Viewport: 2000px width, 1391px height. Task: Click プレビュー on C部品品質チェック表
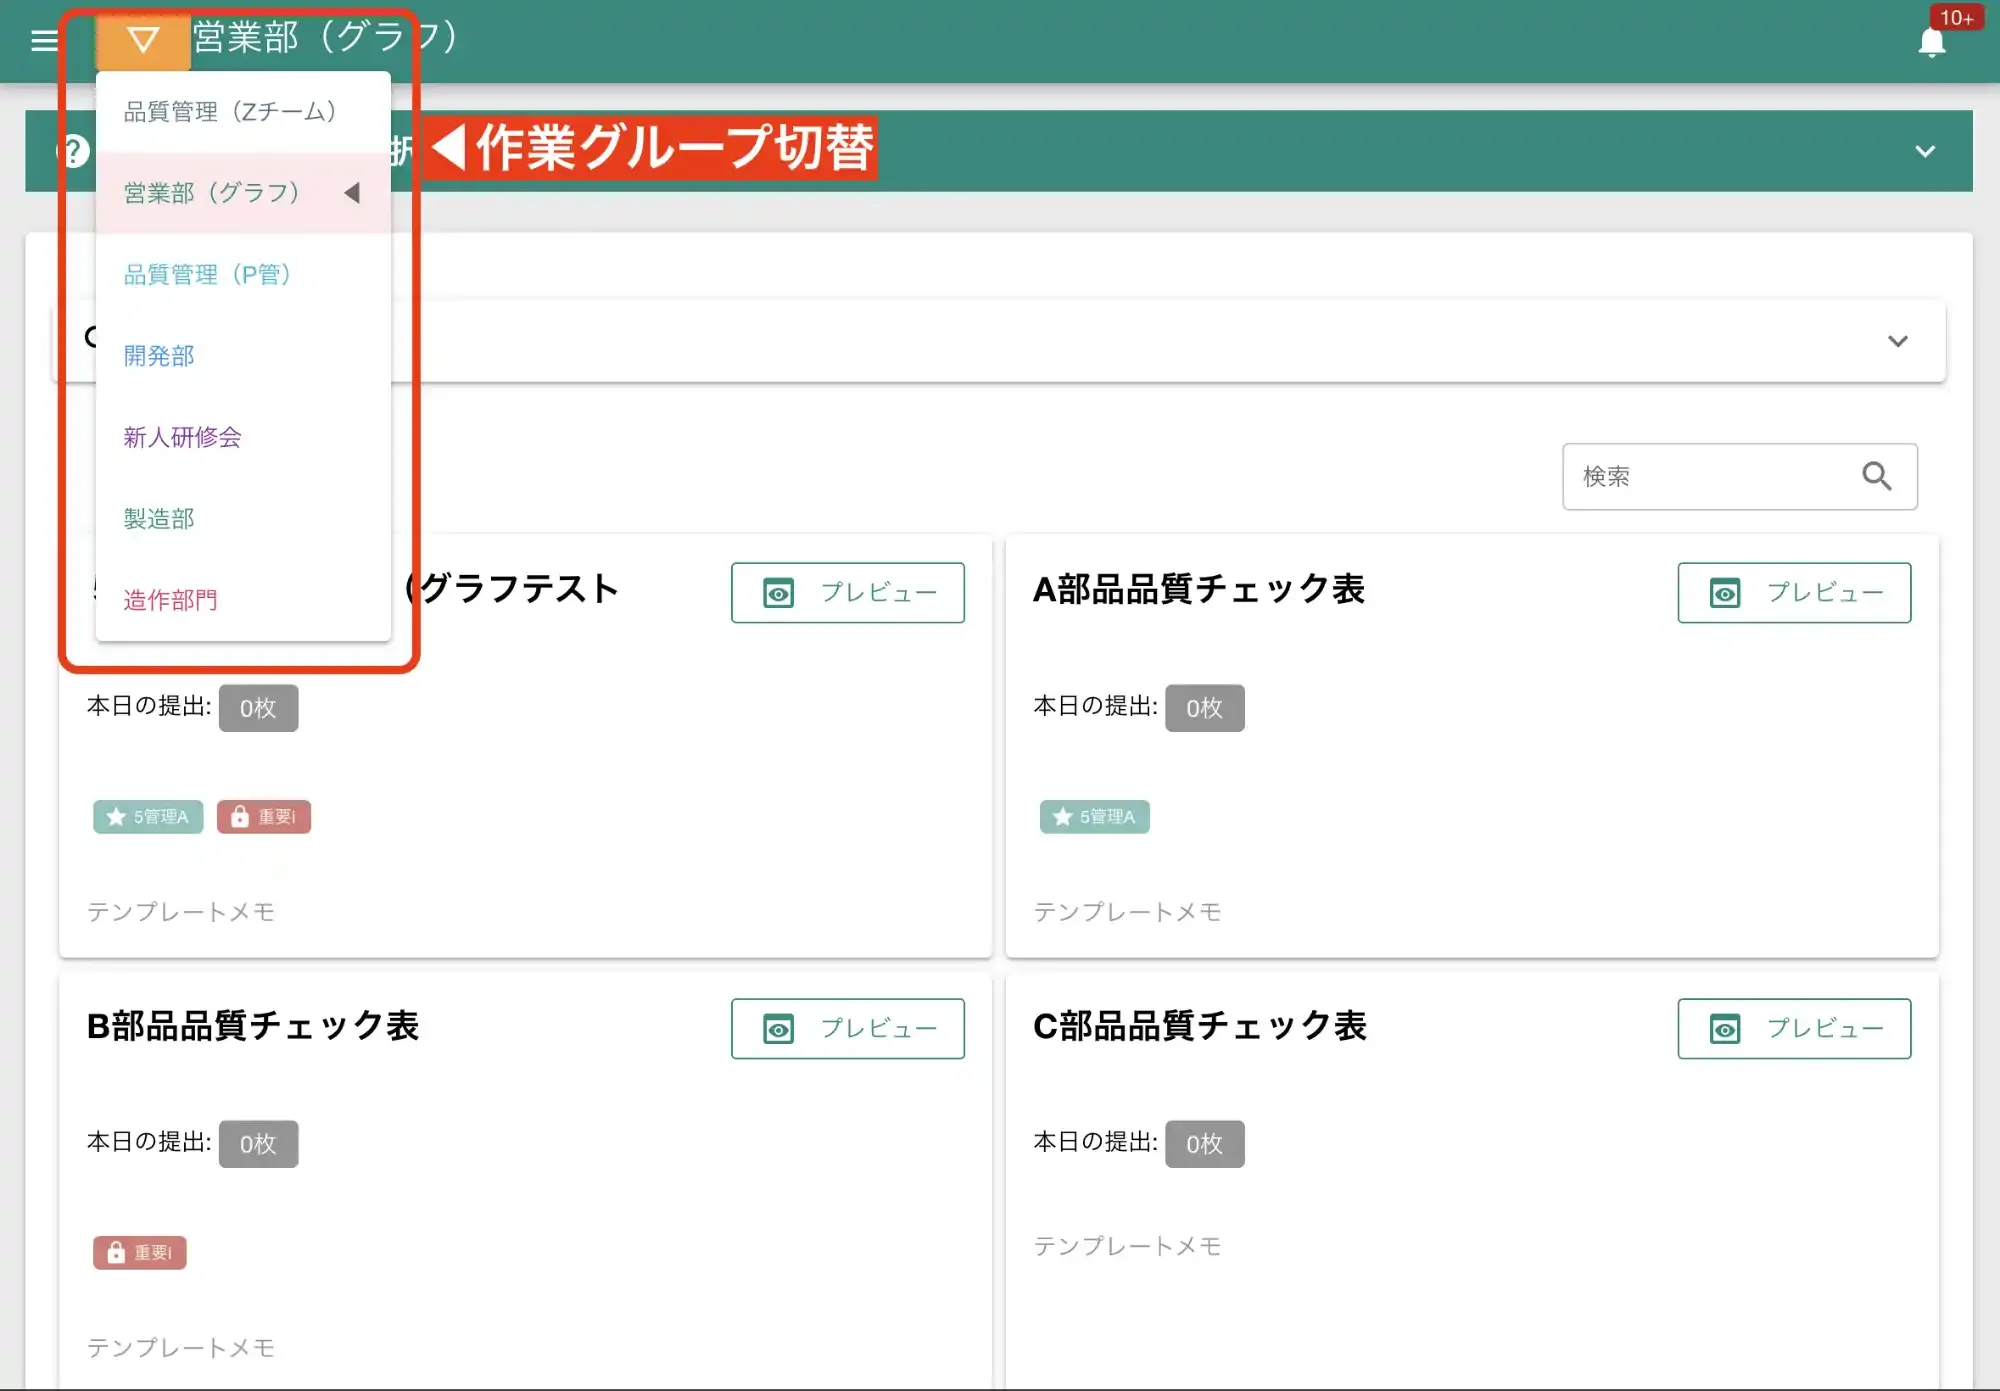tap(1794, 1028)
